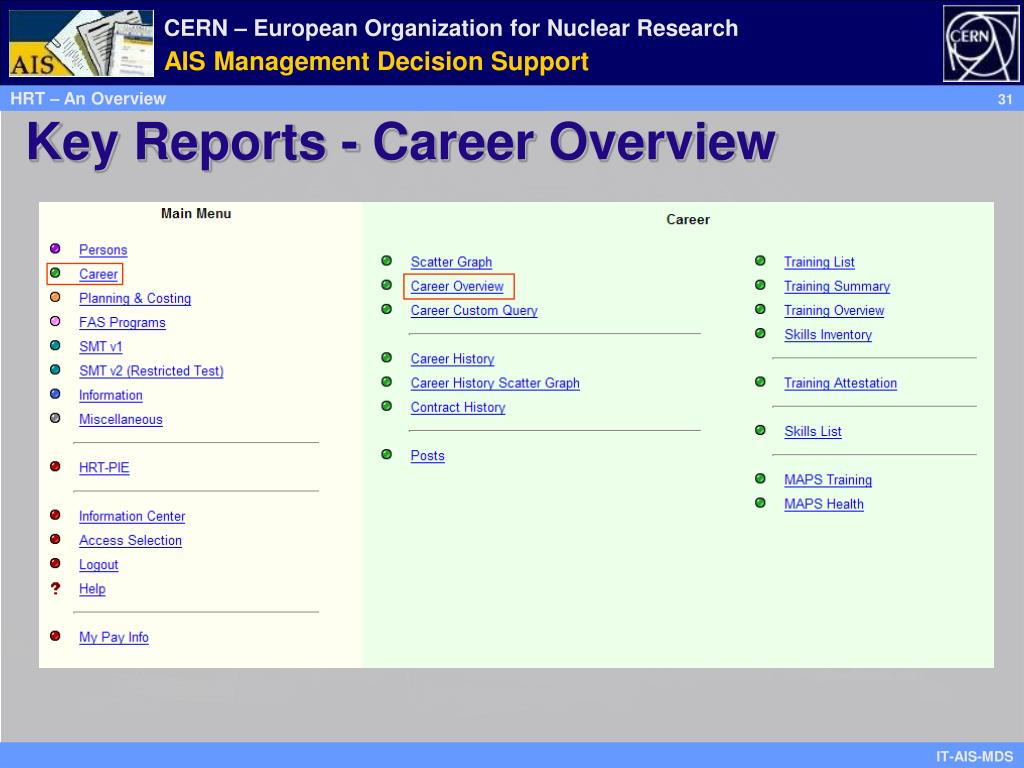Click the green bullet beside Career in Main Menu

point(55,273)
